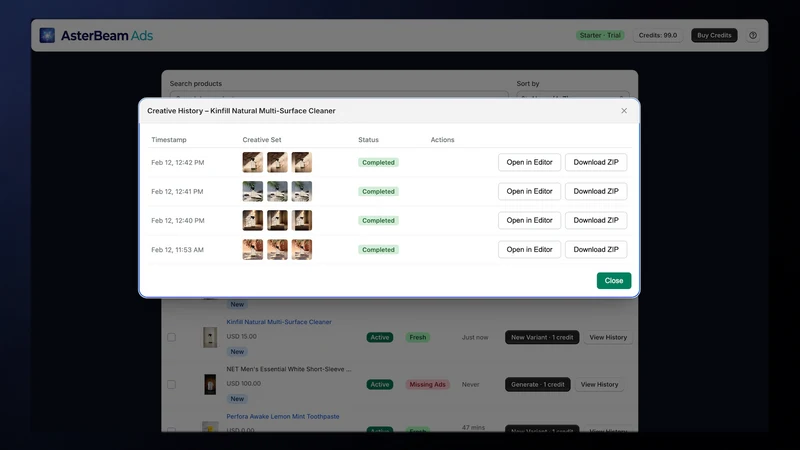Click the NET Men's Essential White Short-Sleeve product name
The height and width of the screenshot is (450, 800).
pos(289,369)
